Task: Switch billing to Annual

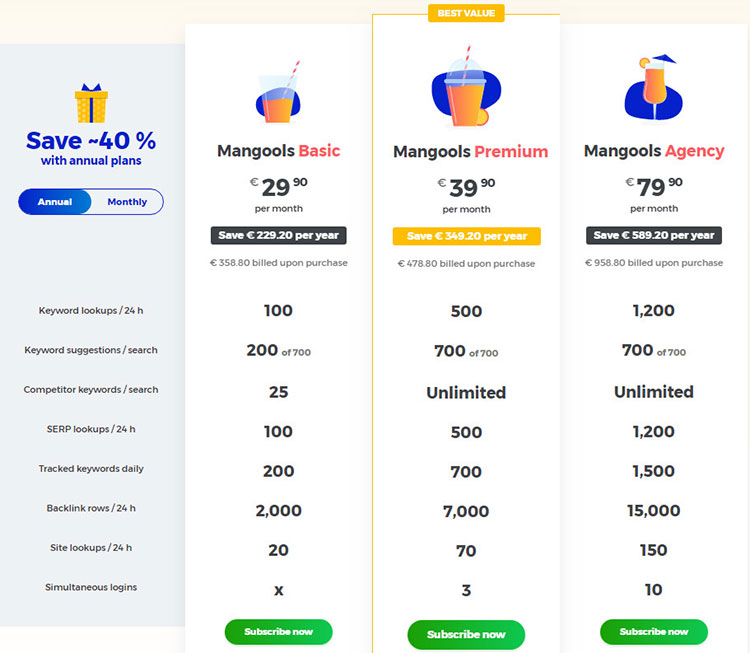Action: tap(55, 202)
